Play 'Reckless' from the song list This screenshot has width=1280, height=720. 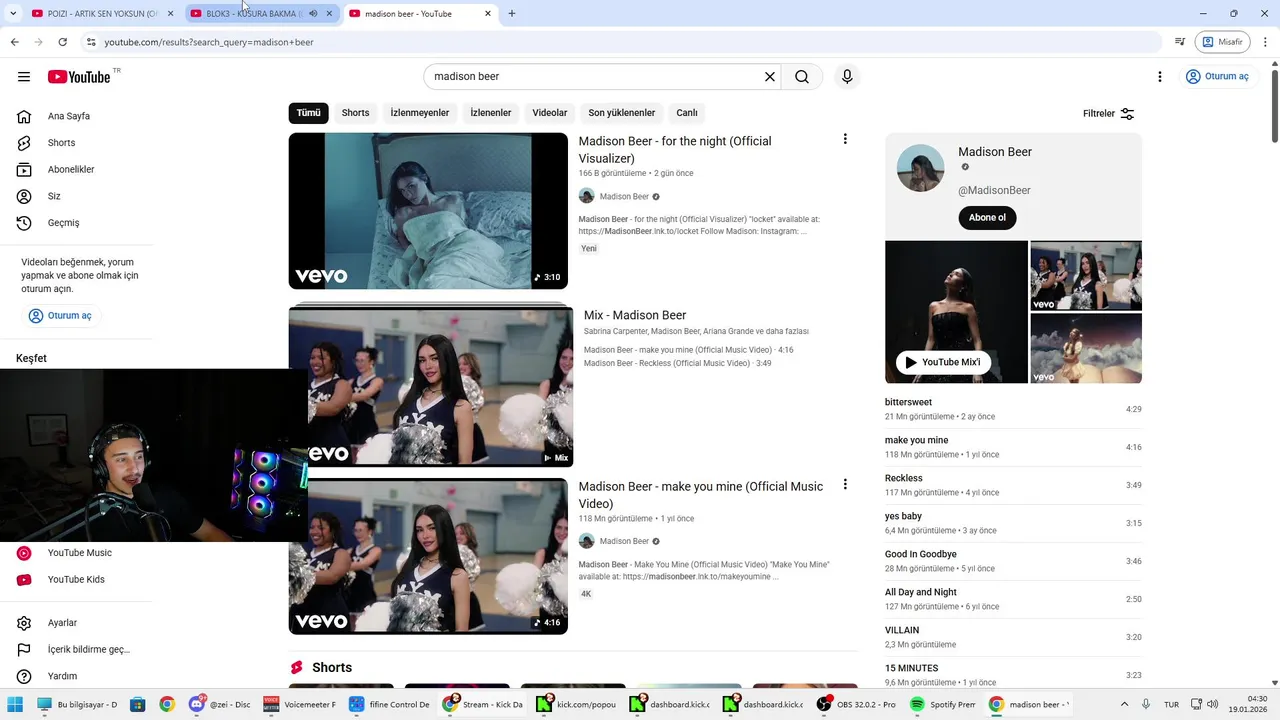1013,485
